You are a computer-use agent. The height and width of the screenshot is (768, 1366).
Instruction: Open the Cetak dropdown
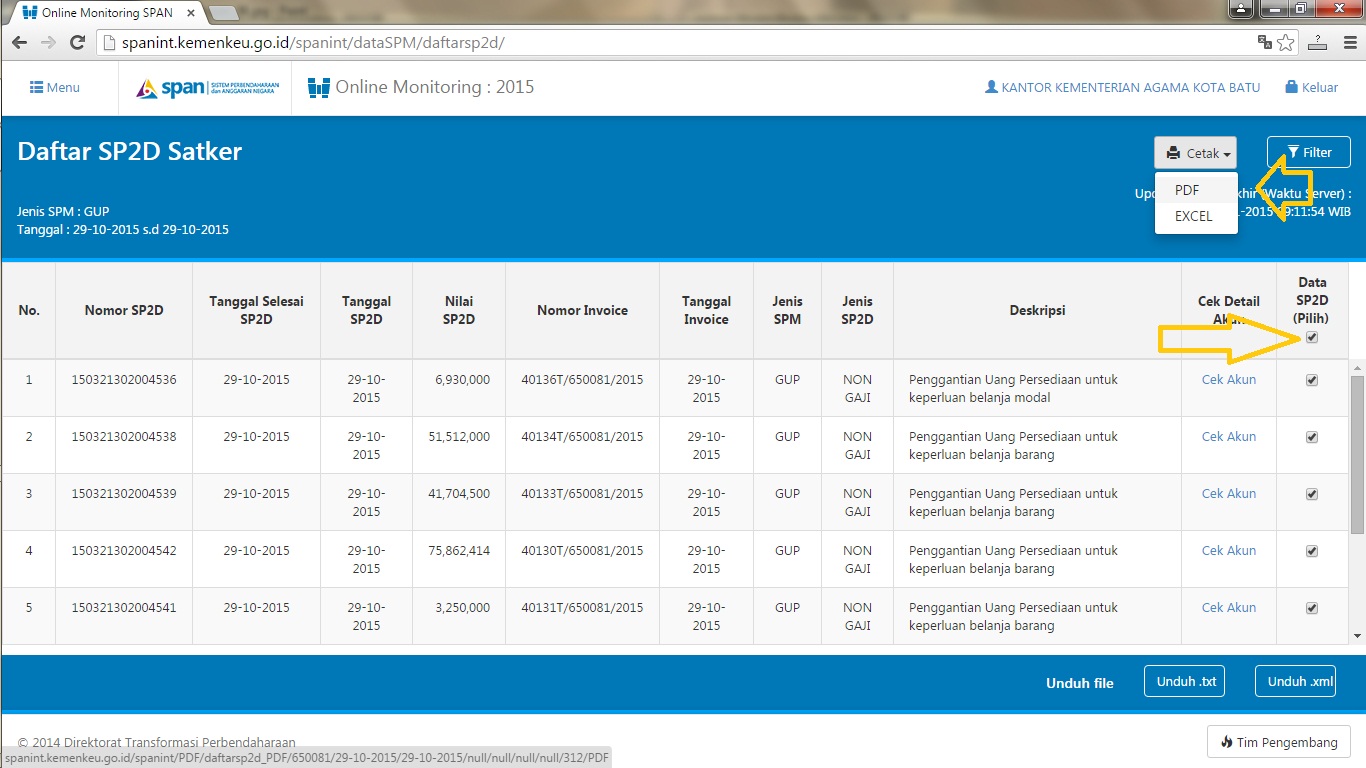point(1195,153)
